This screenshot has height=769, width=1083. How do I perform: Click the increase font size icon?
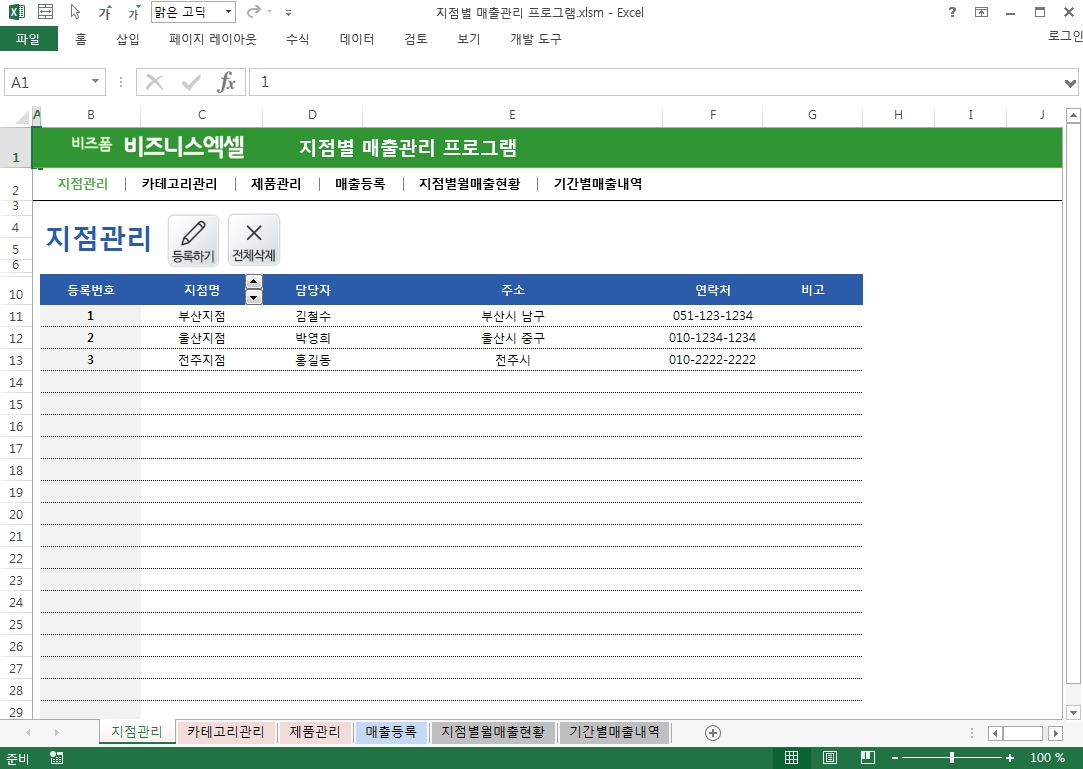[x=105, y=13]
